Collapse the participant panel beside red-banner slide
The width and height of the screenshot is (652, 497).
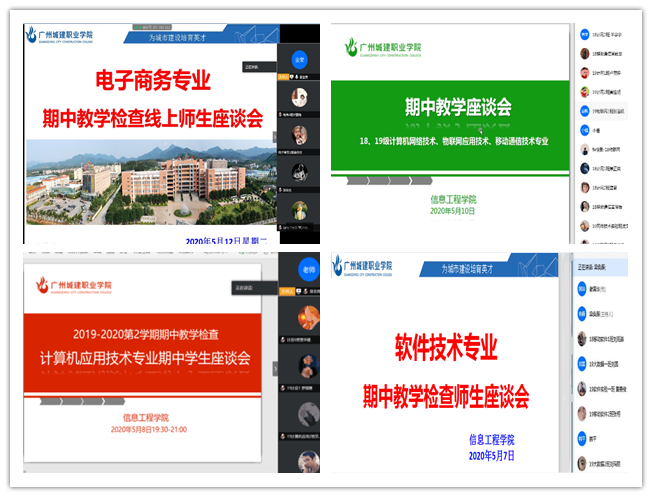tap(276, 368)
